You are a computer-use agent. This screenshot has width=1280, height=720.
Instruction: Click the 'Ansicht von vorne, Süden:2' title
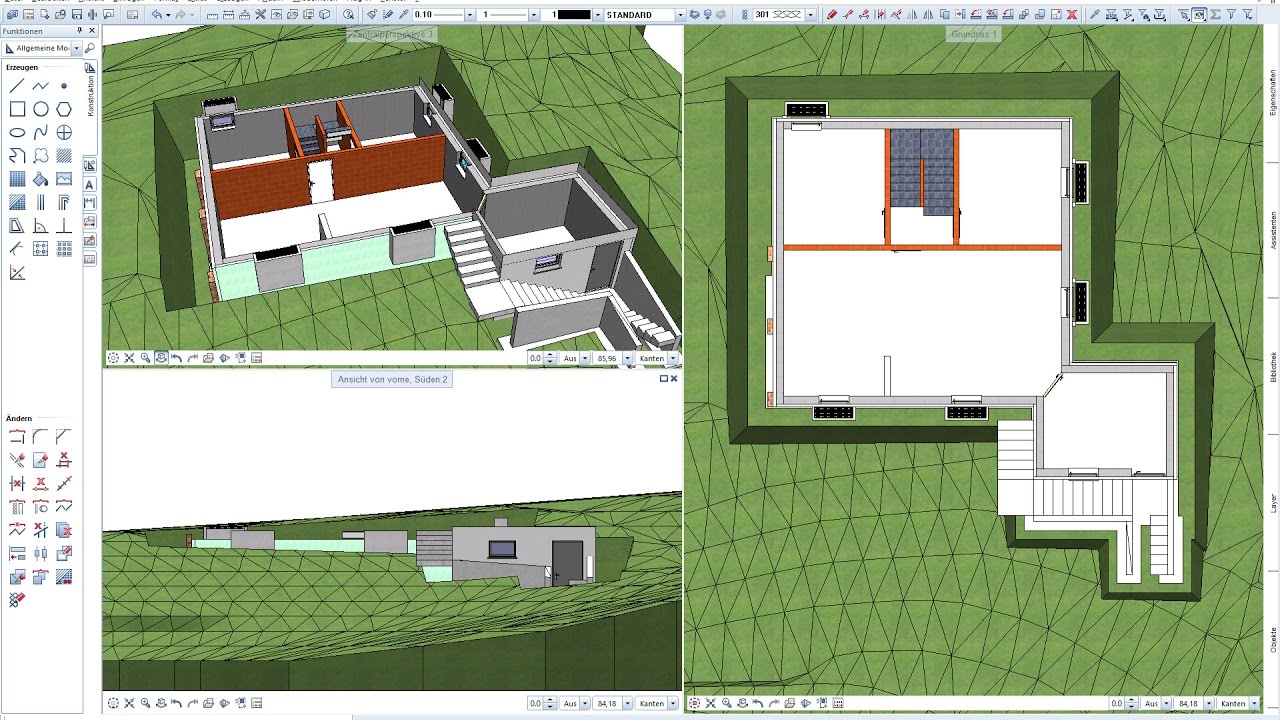coord(393,379)
